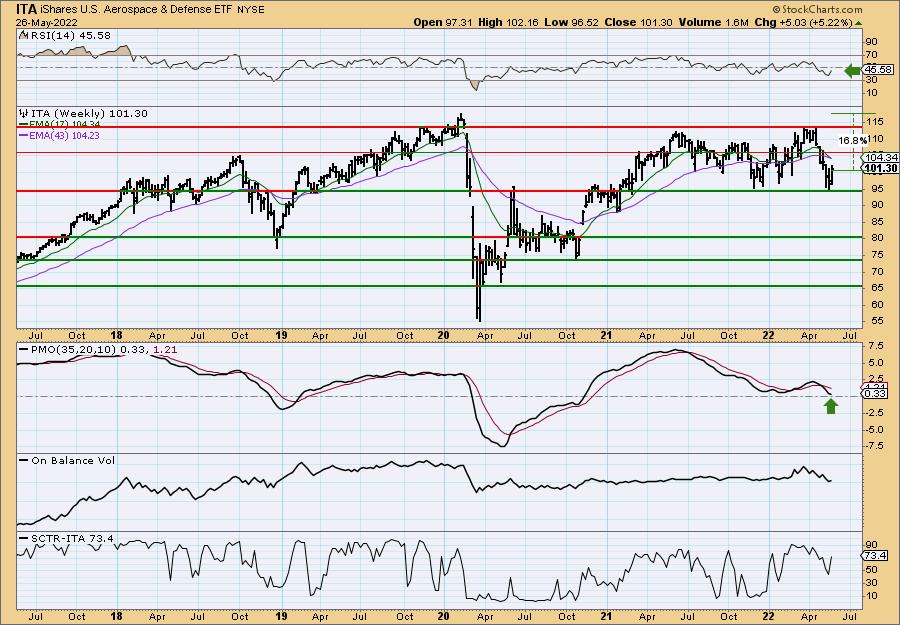The width and height of the screenshot is (900, 625).
Task: Click the 110 tick on the price axis
Action: pos(875,138)
